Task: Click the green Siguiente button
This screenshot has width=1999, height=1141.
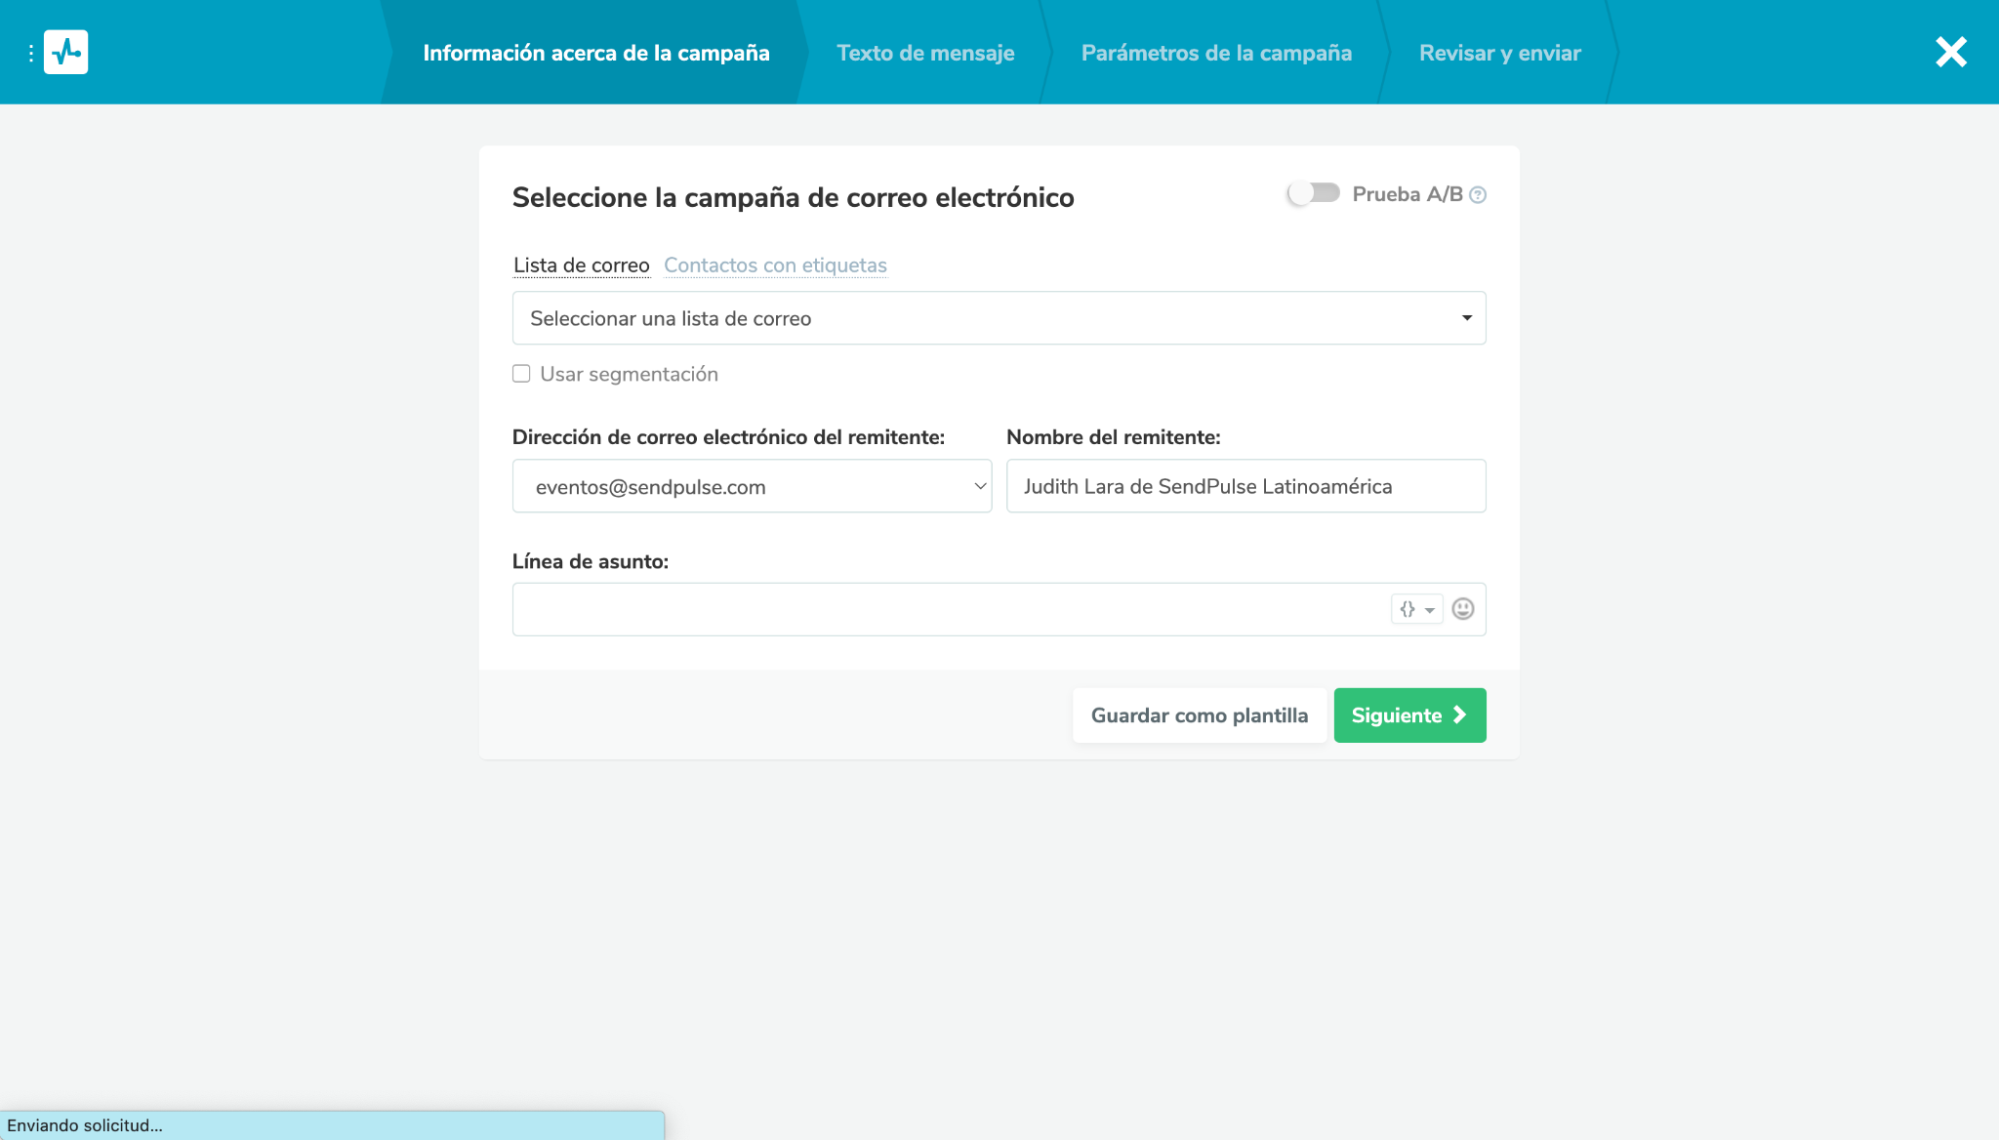Action: click(x=1409, y=716)
